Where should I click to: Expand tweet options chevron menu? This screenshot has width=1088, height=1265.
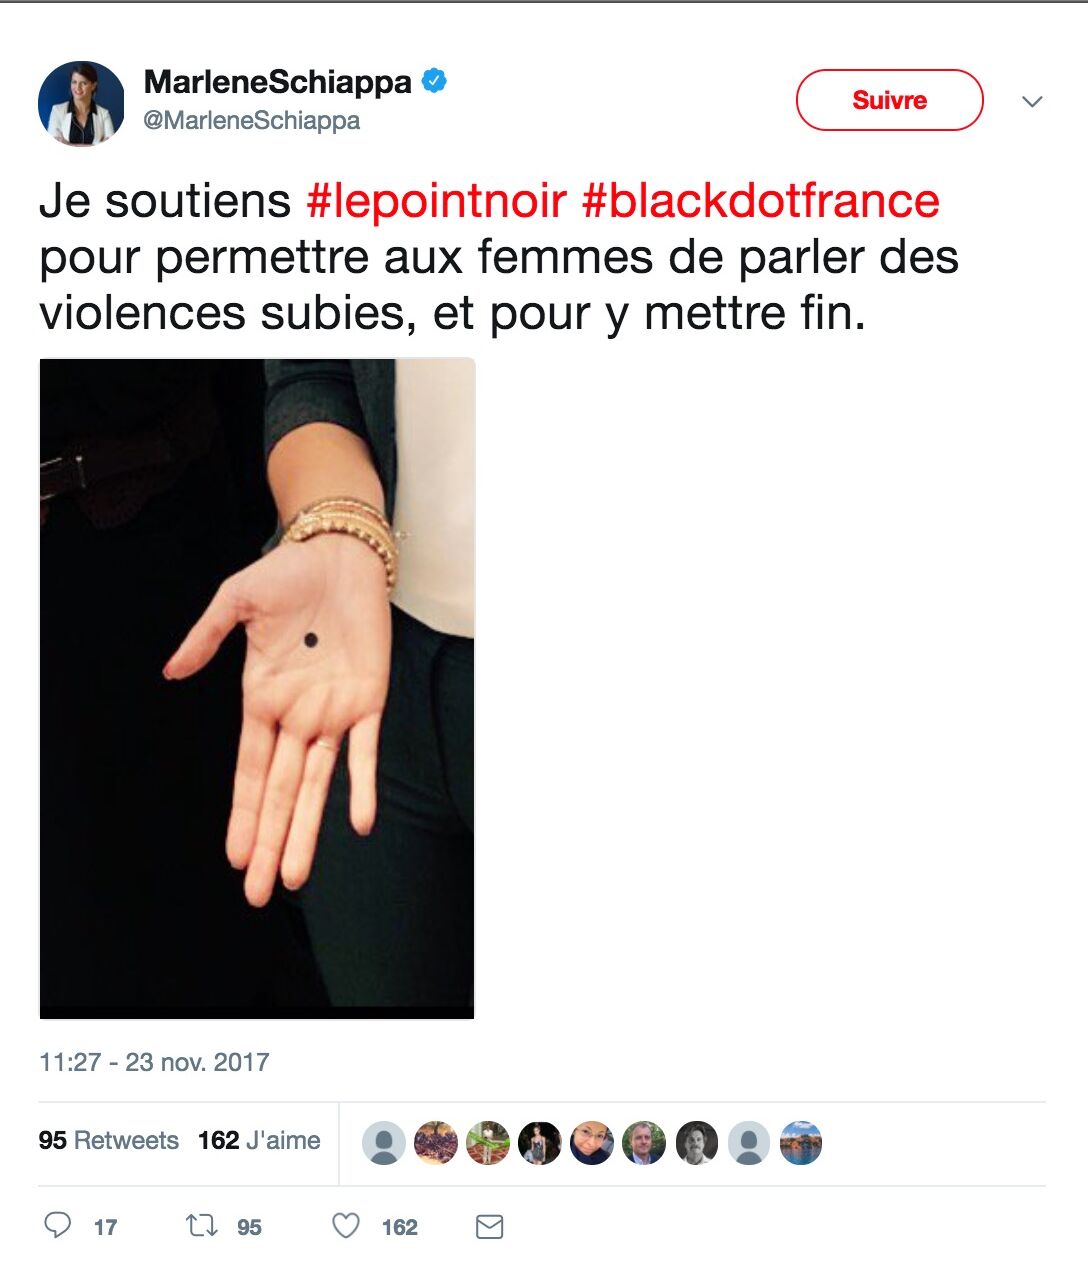click(x=1032, y=101)
